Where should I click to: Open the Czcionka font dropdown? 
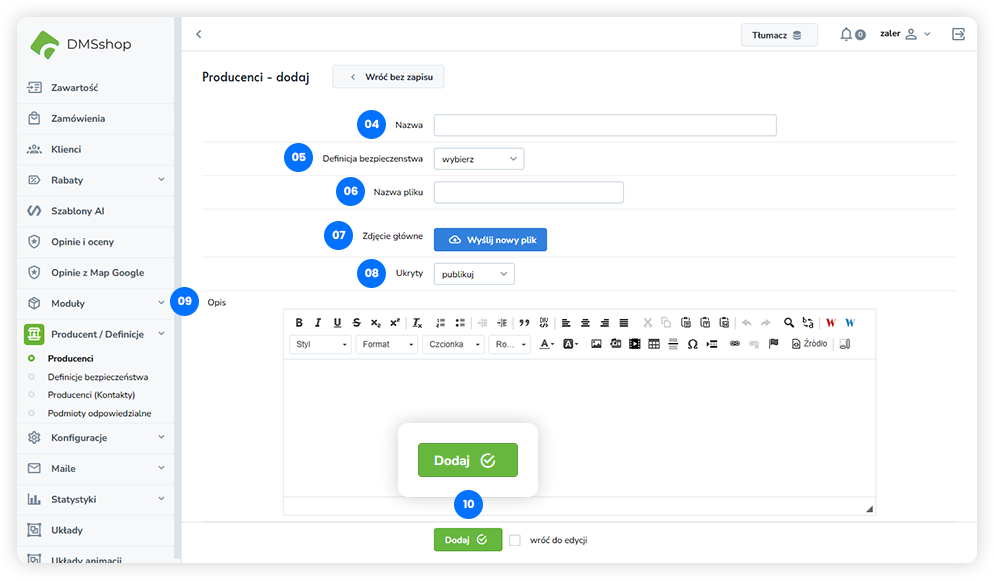coord(452,344)
